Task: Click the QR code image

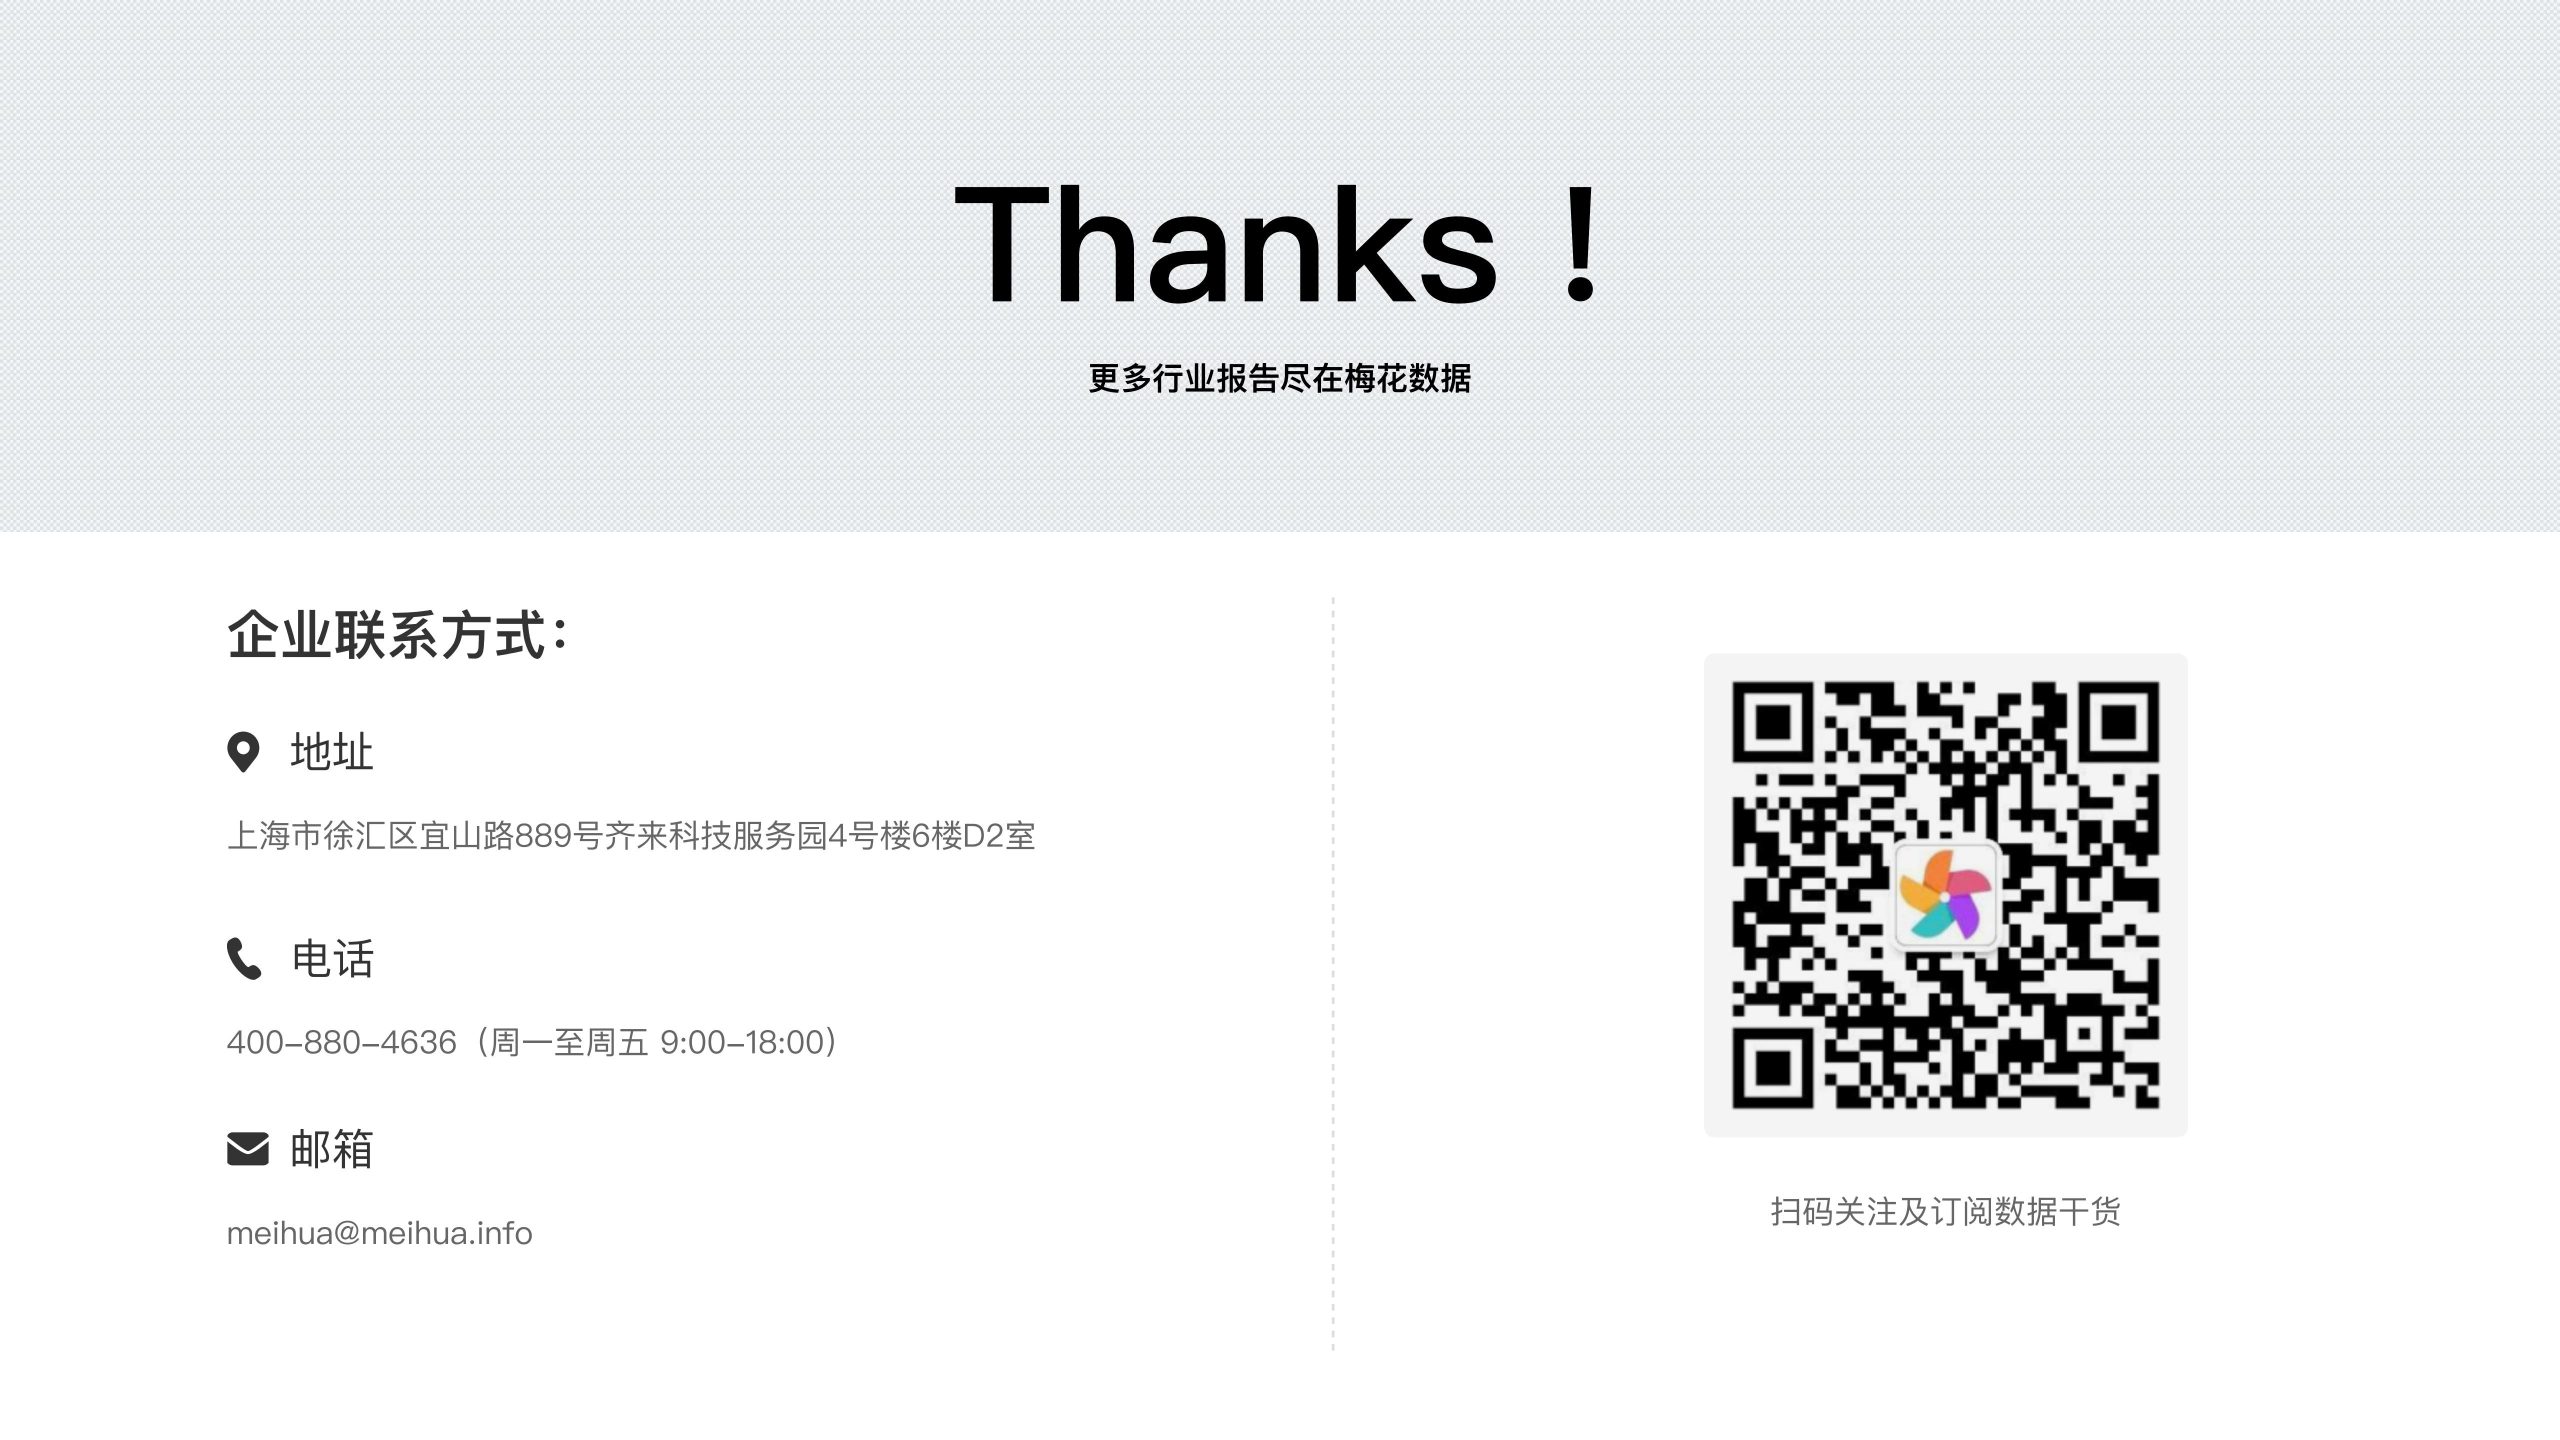Action: pos(1945,895)
